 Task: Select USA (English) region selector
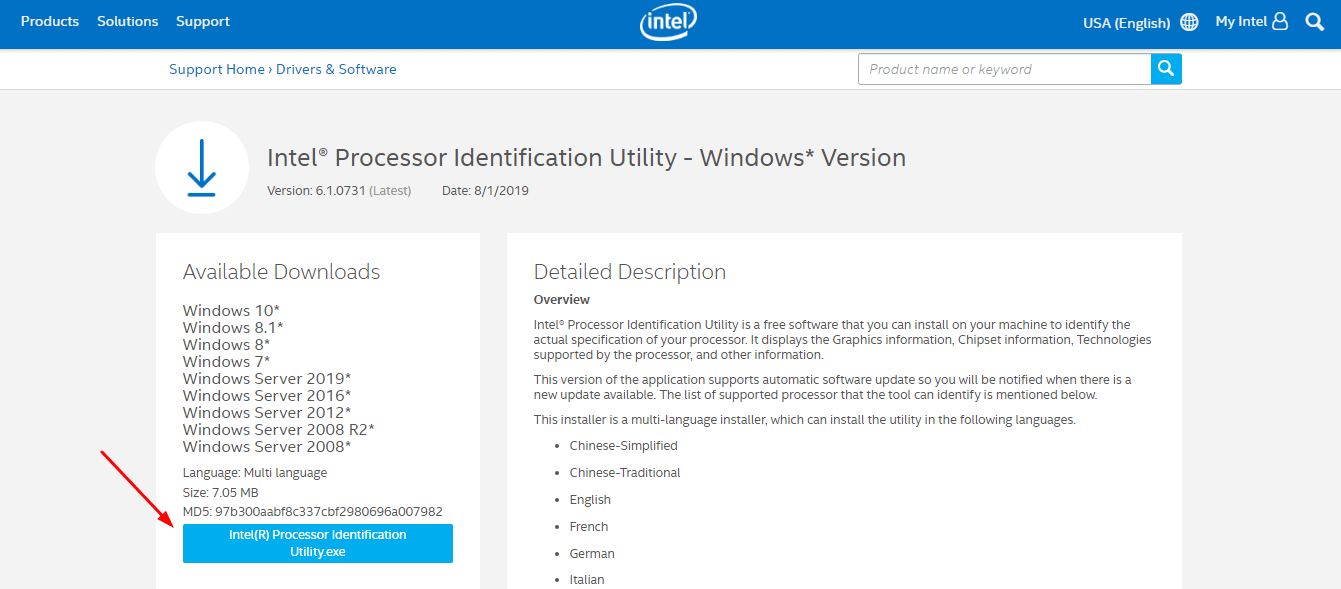[x=1127, y=22]
